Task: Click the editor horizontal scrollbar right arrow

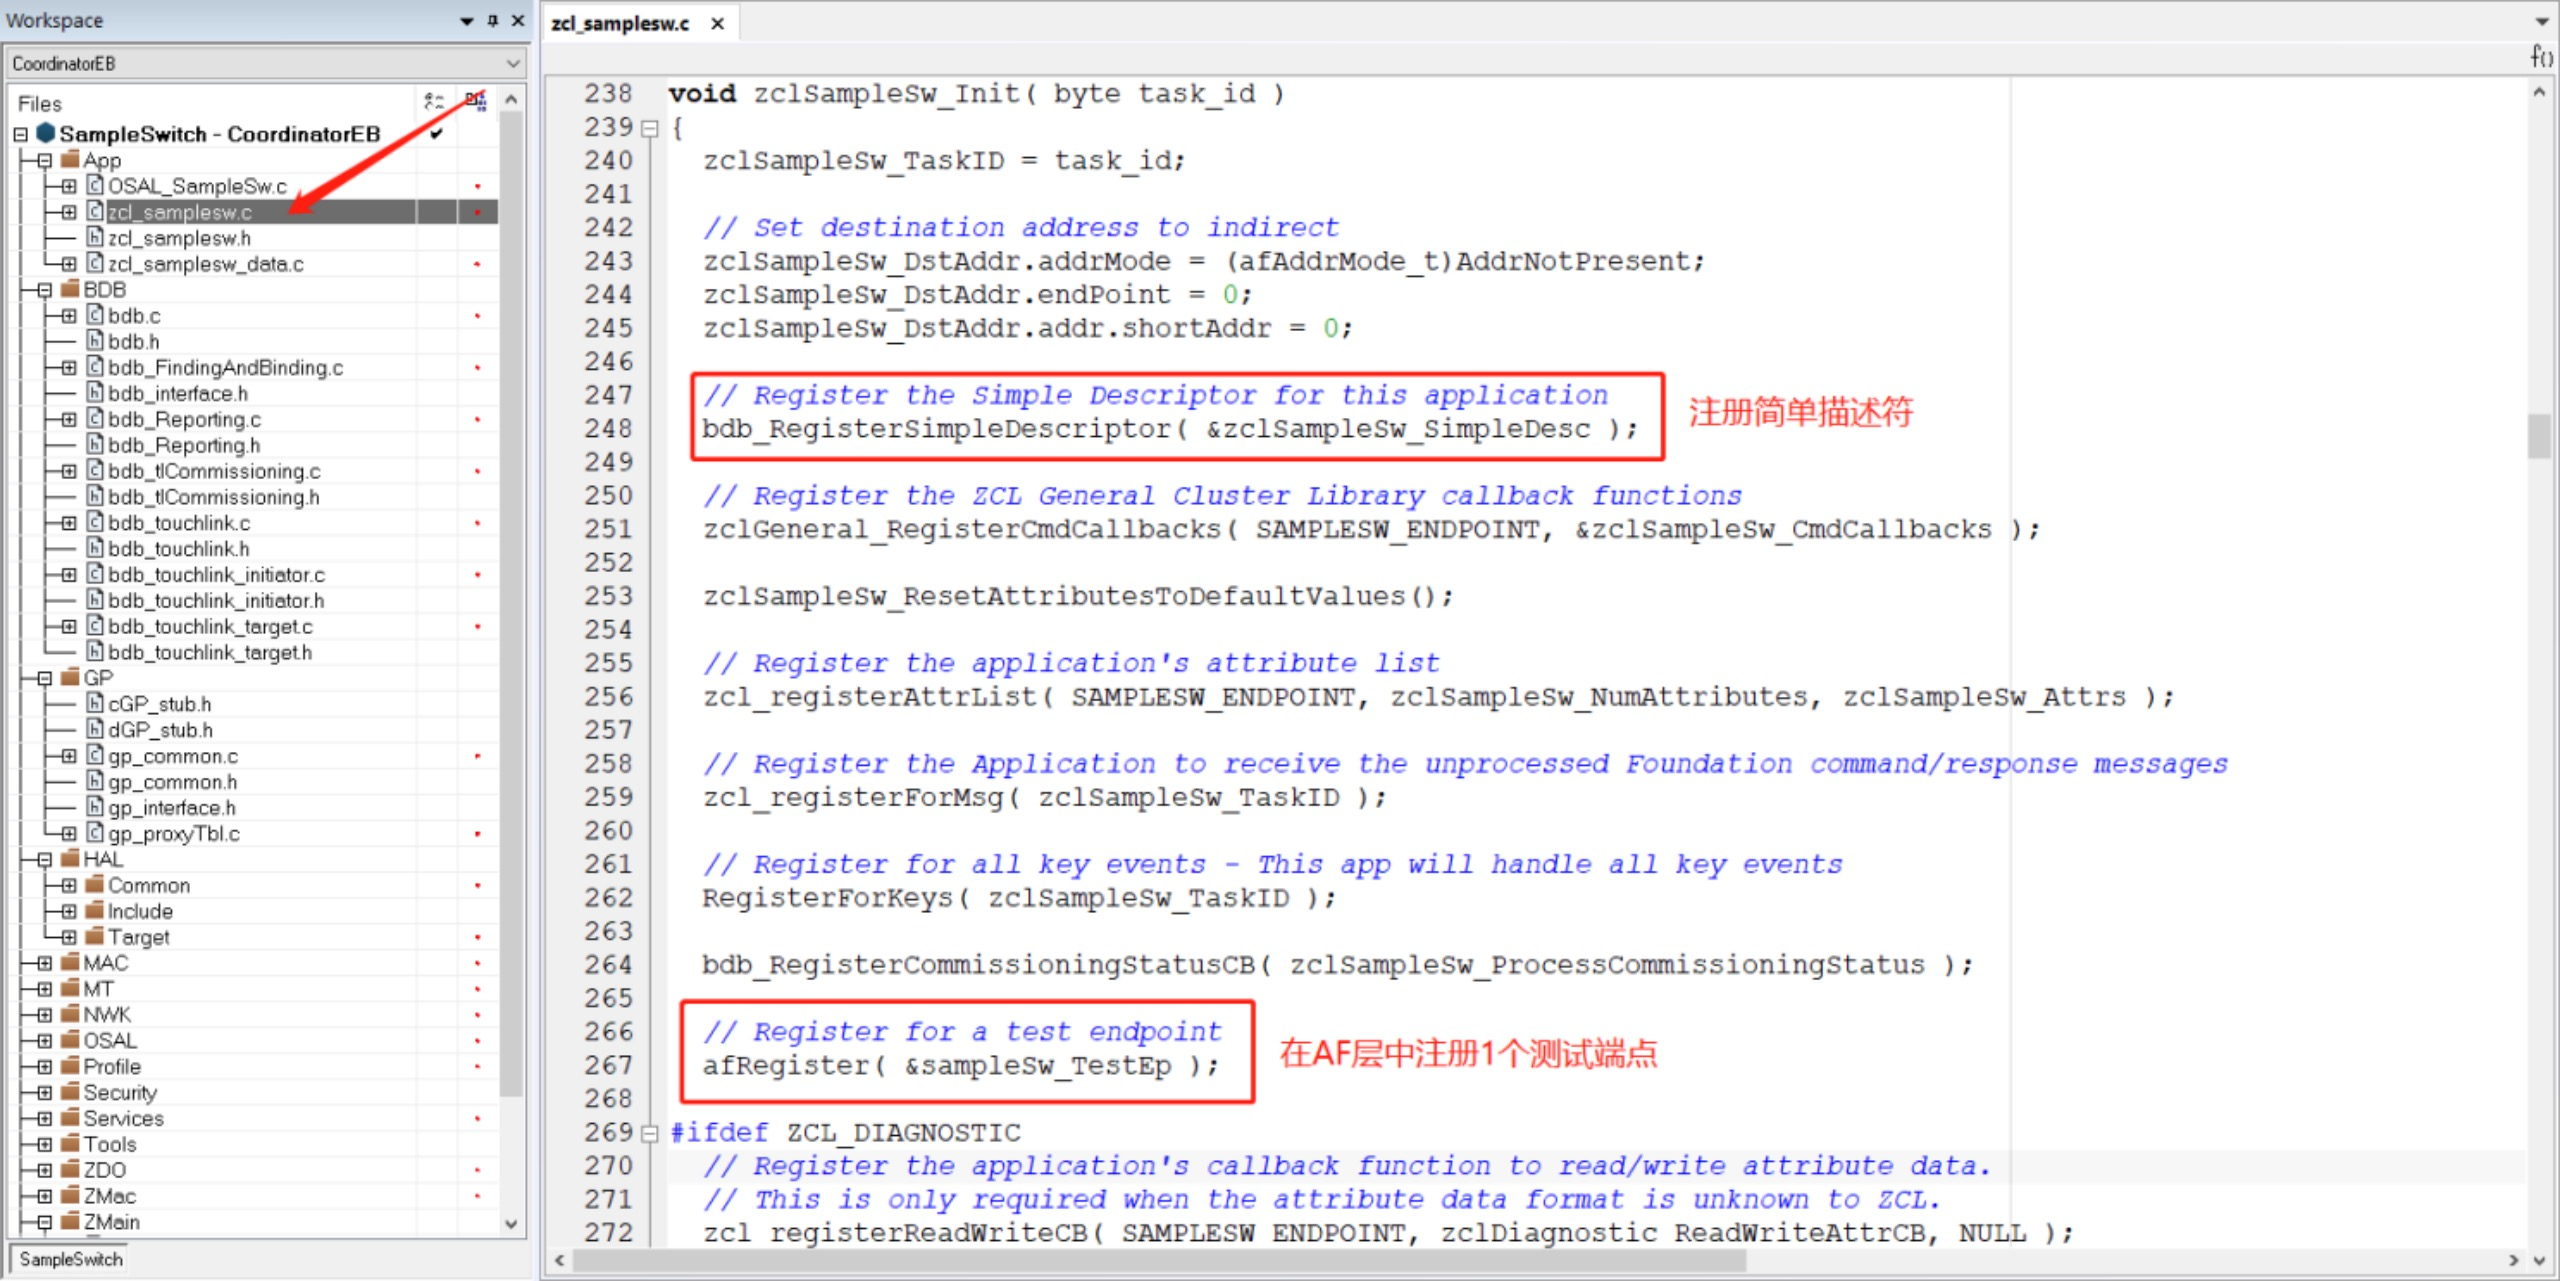Action: coord(2514,1260)
